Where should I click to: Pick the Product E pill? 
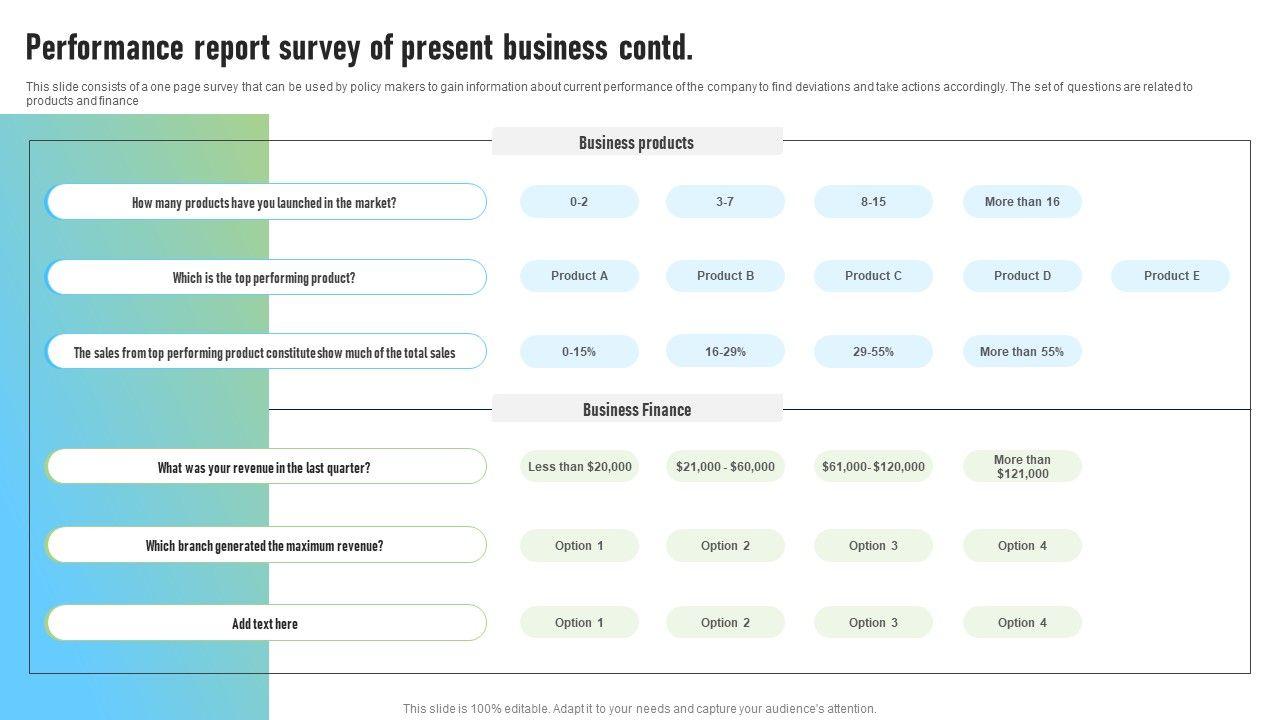[1170, 276]
